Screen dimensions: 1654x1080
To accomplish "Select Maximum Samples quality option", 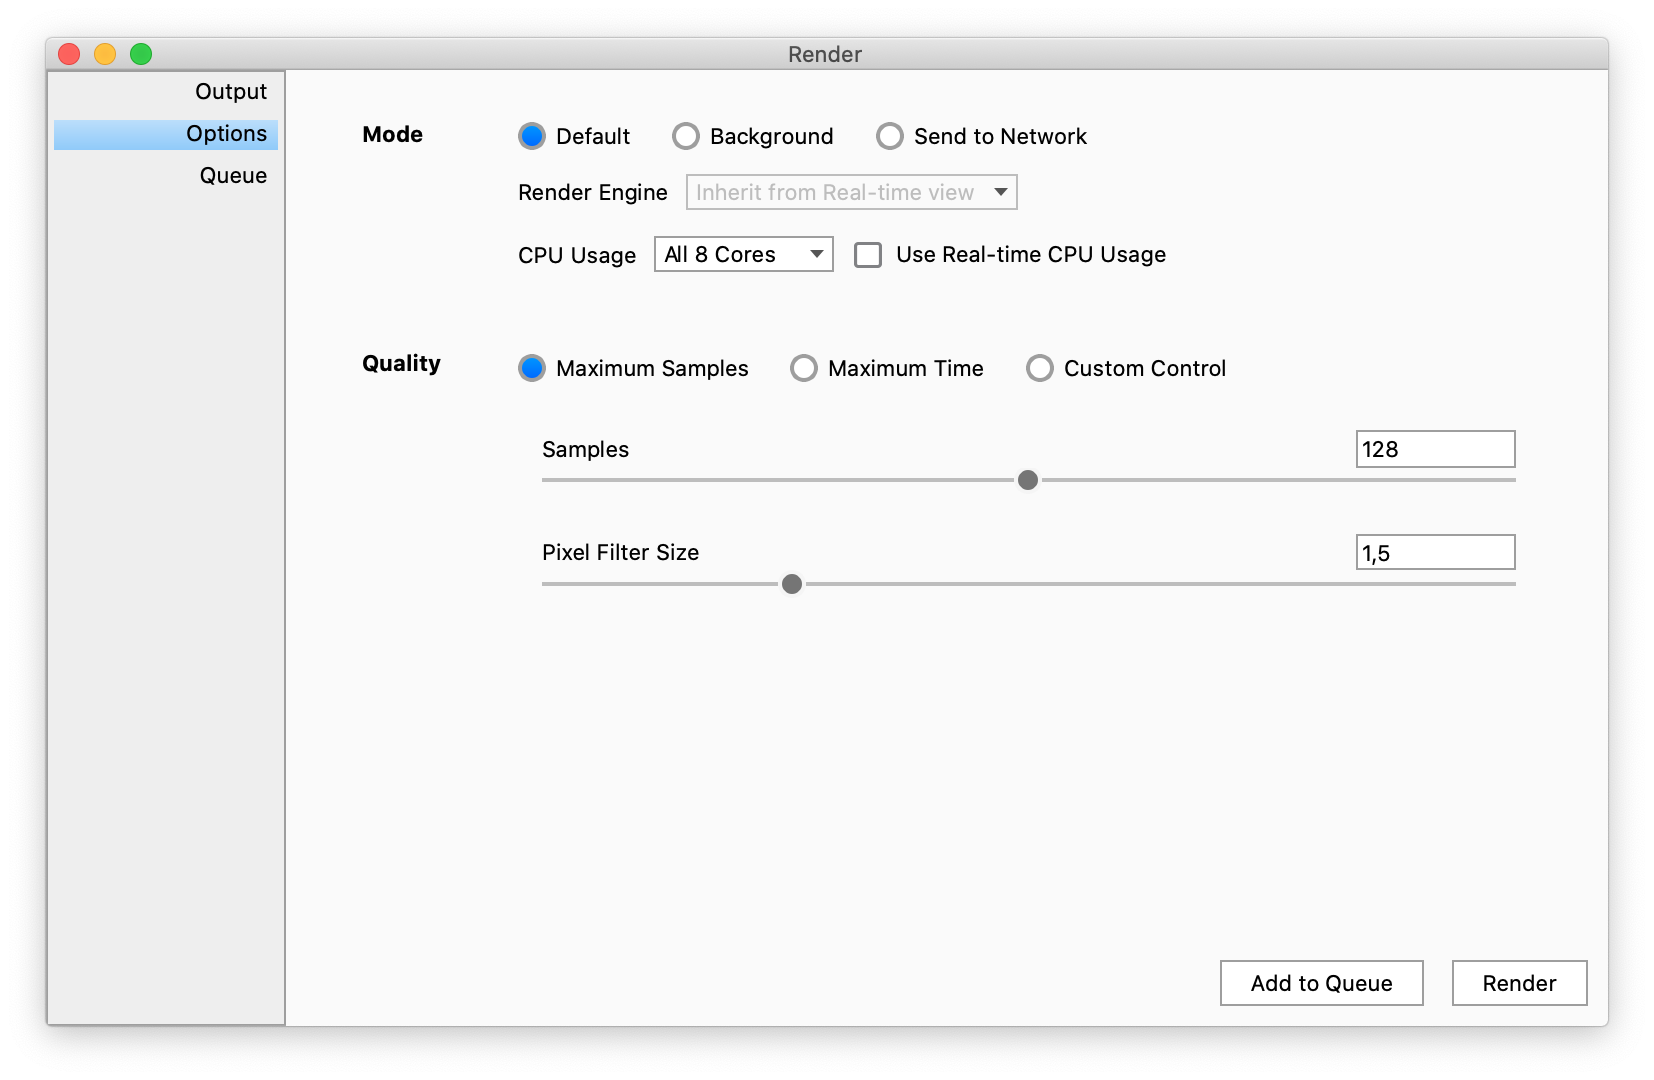I will coord(532,368).
